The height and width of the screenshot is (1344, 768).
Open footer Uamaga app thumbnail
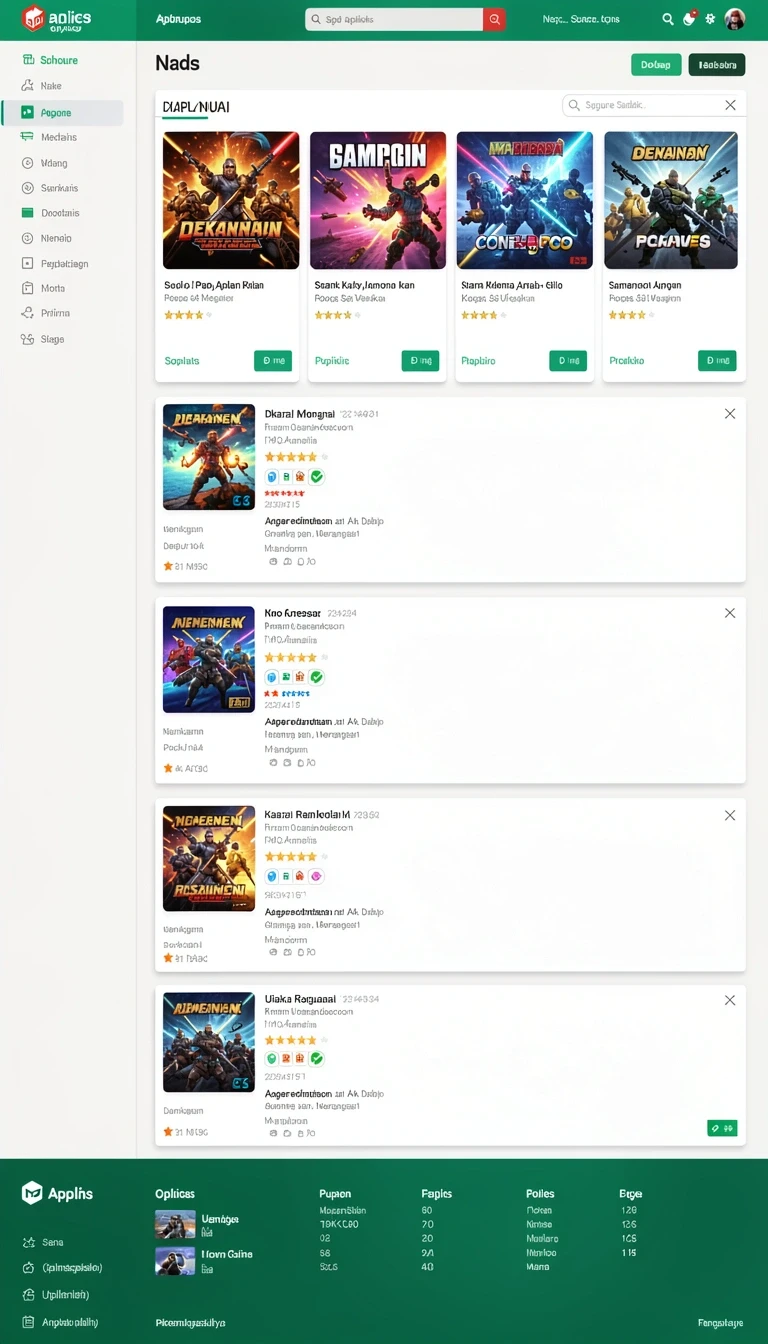[175, 1225]
